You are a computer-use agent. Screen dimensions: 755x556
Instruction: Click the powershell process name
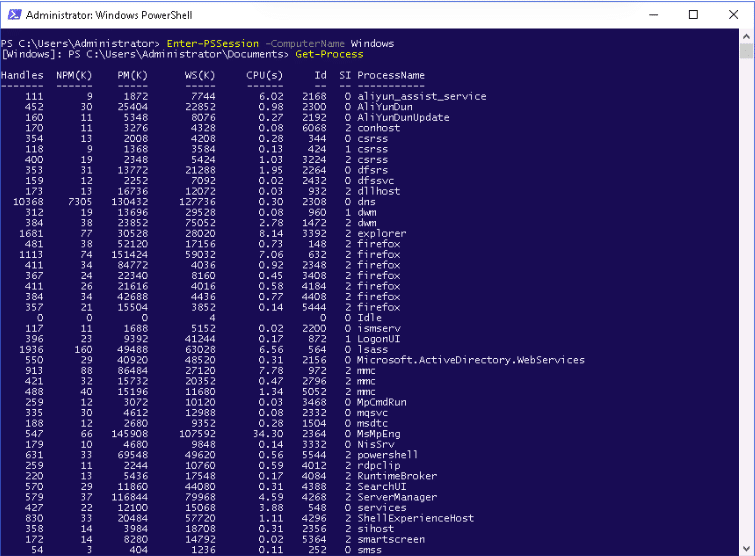(x=388, y=455)
